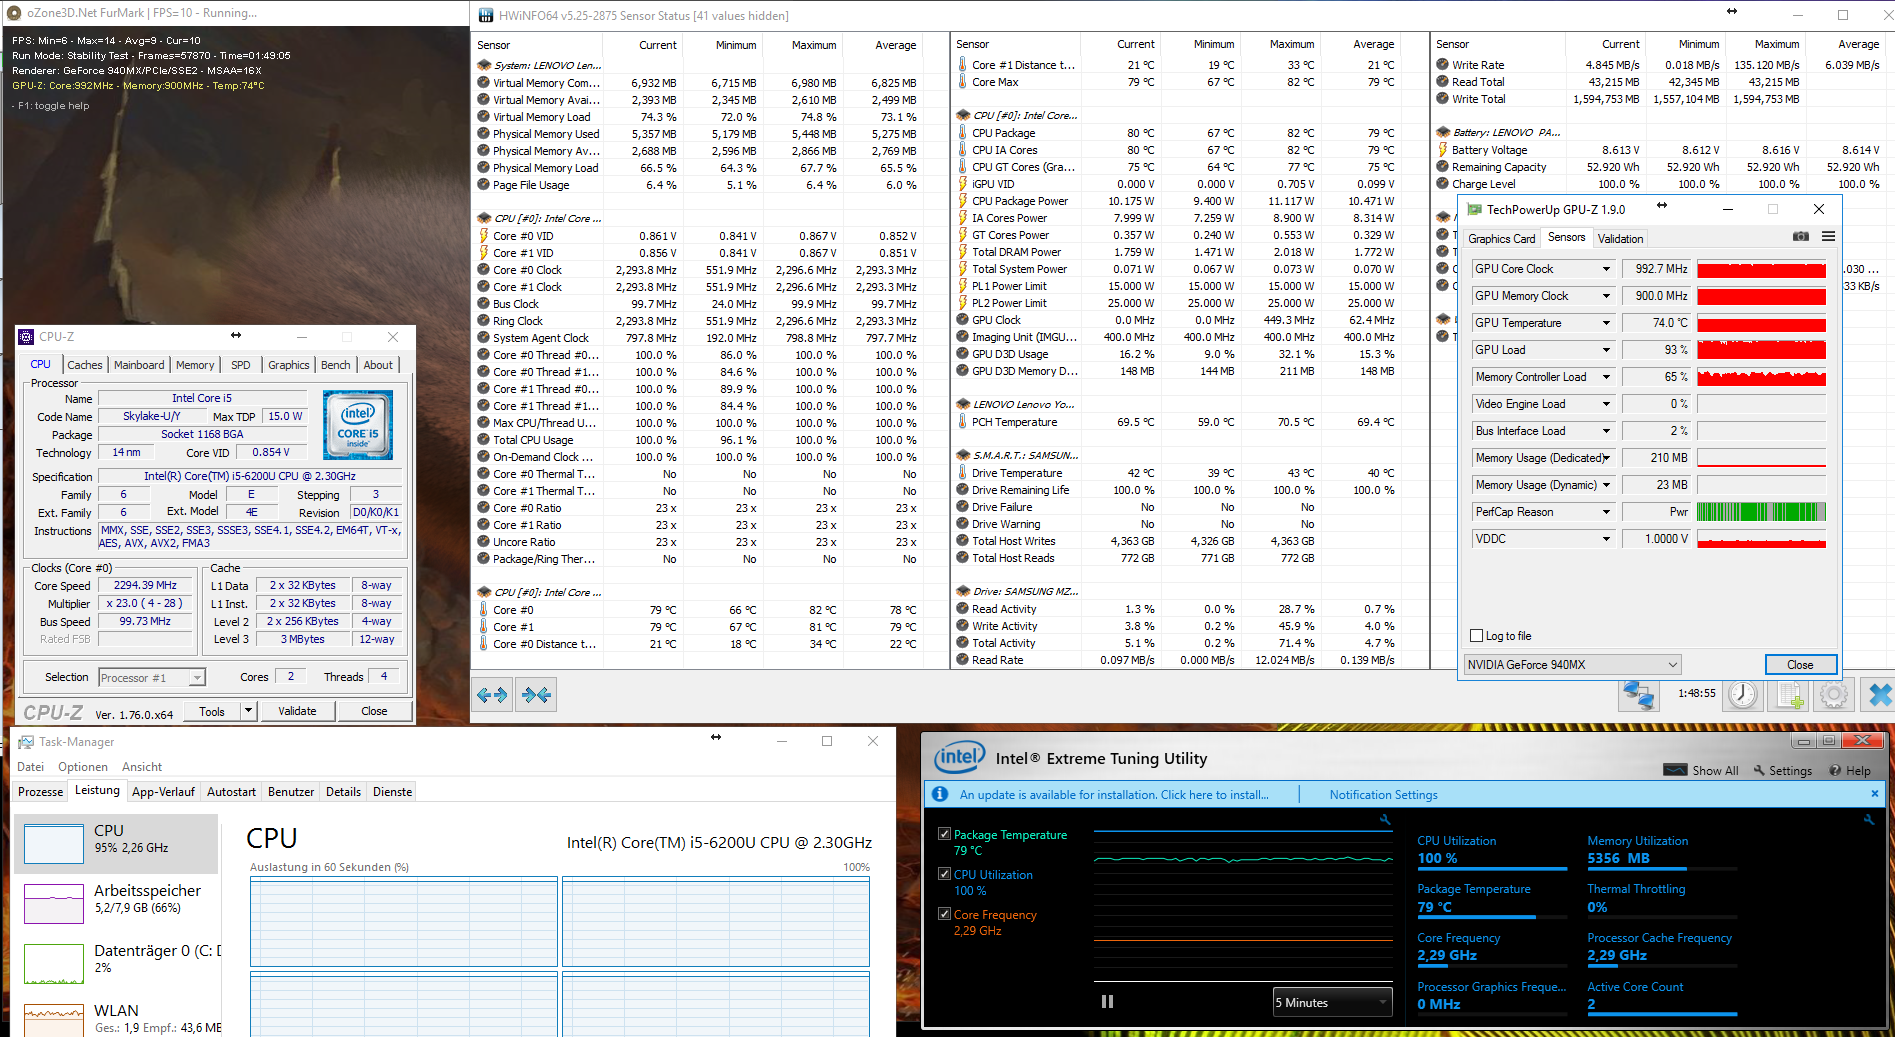The width and height of the screenshot is (1895, 1037).
Task: Open SPD tab in CPU-Z
Action: tap(240, 365)
